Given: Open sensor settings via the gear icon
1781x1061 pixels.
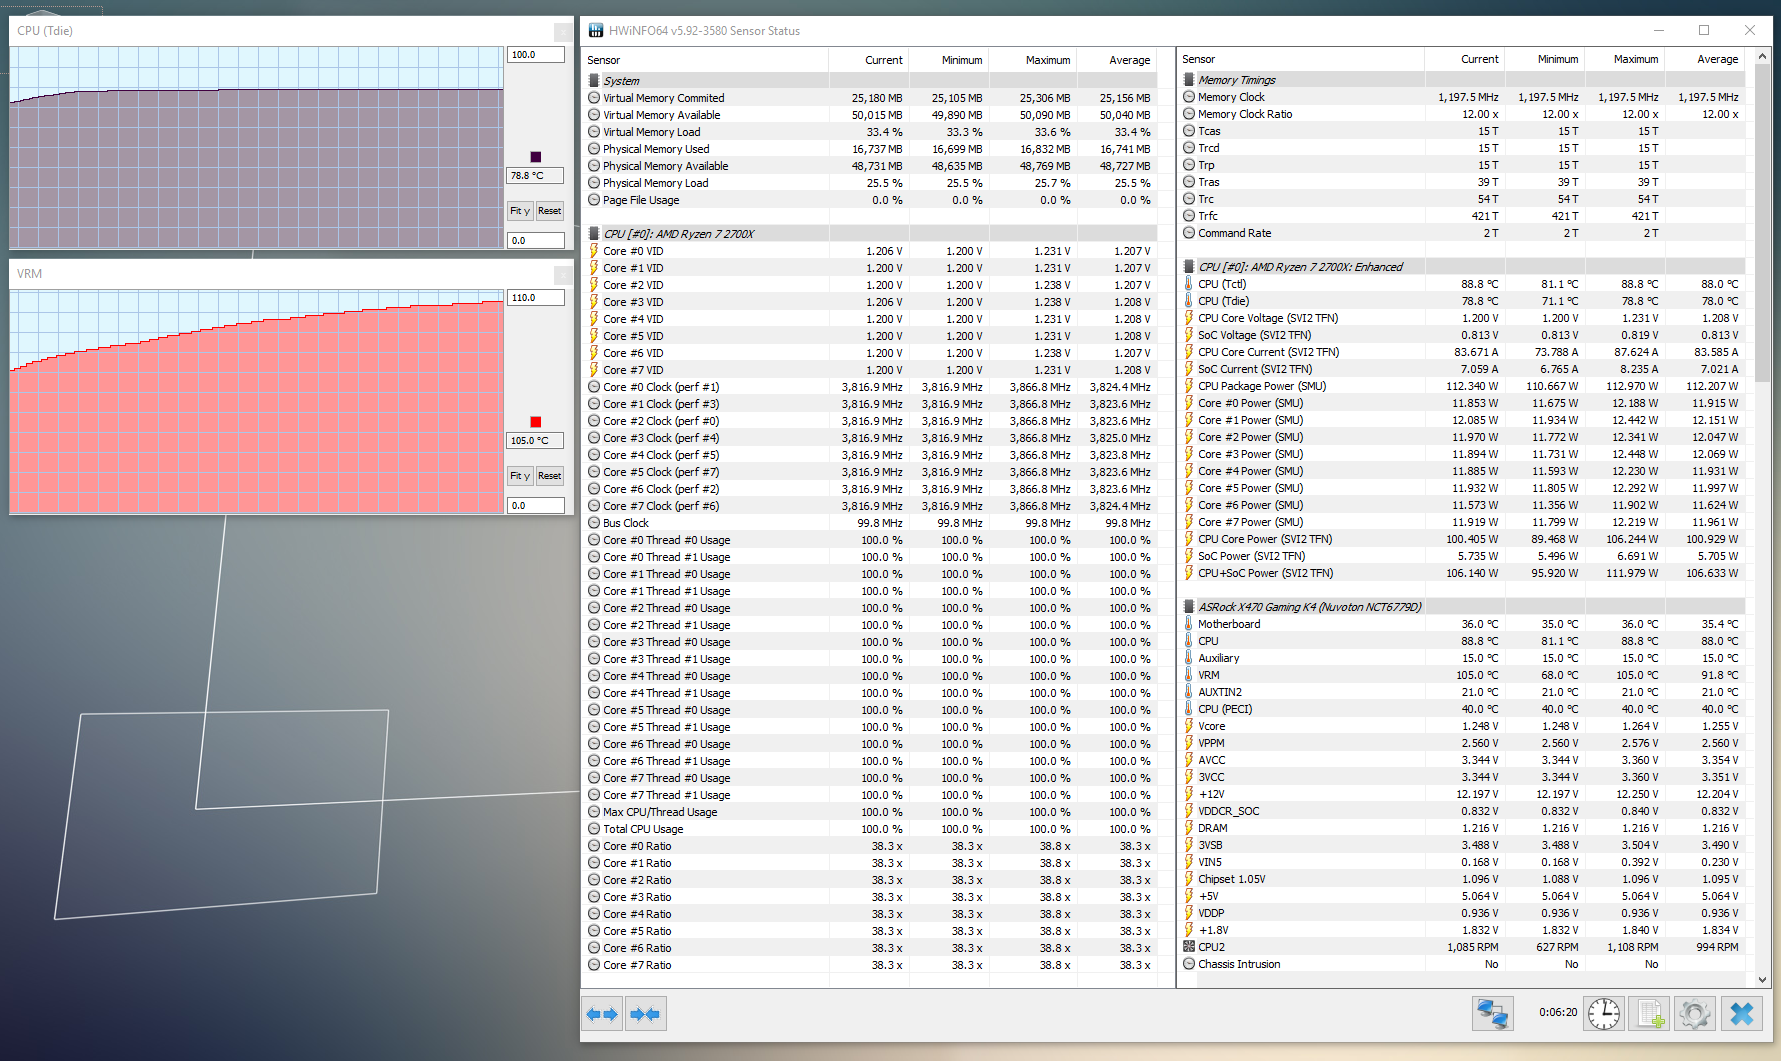Looking at the screenshot, I should pos(1695,1014).
